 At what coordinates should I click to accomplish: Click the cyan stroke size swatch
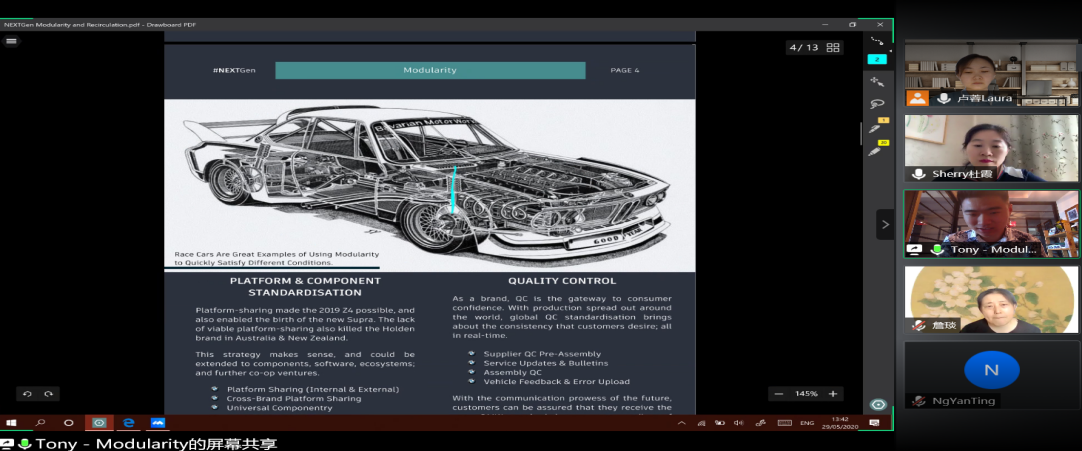[877, 59]
